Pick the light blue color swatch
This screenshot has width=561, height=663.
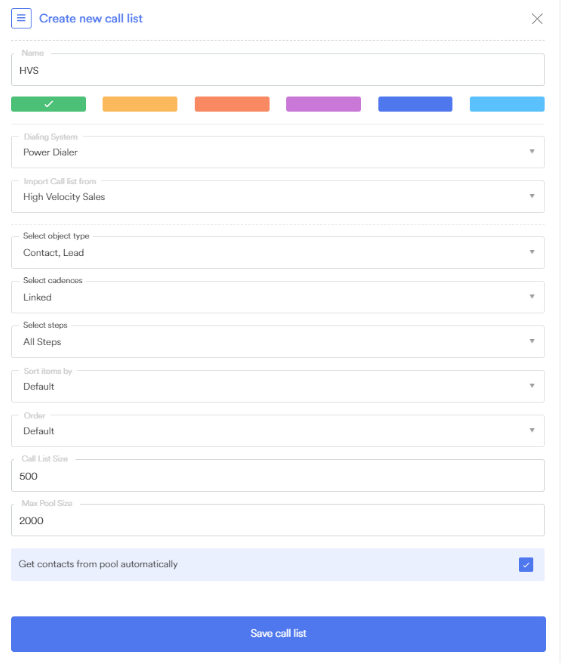pos(507,104)
